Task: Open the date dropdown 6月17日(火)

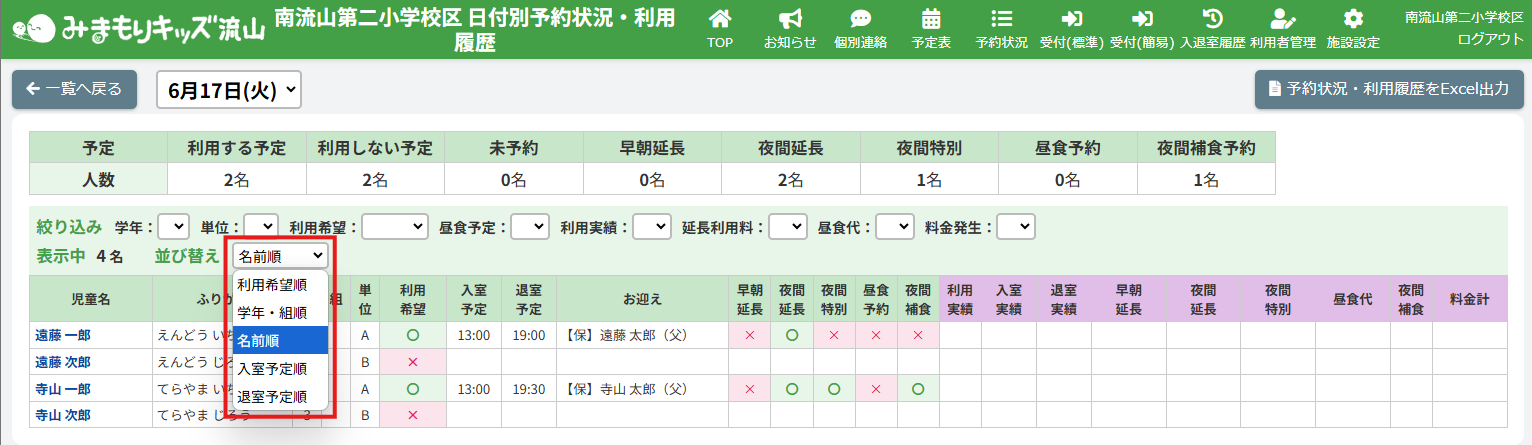Action: coord(229,89)
